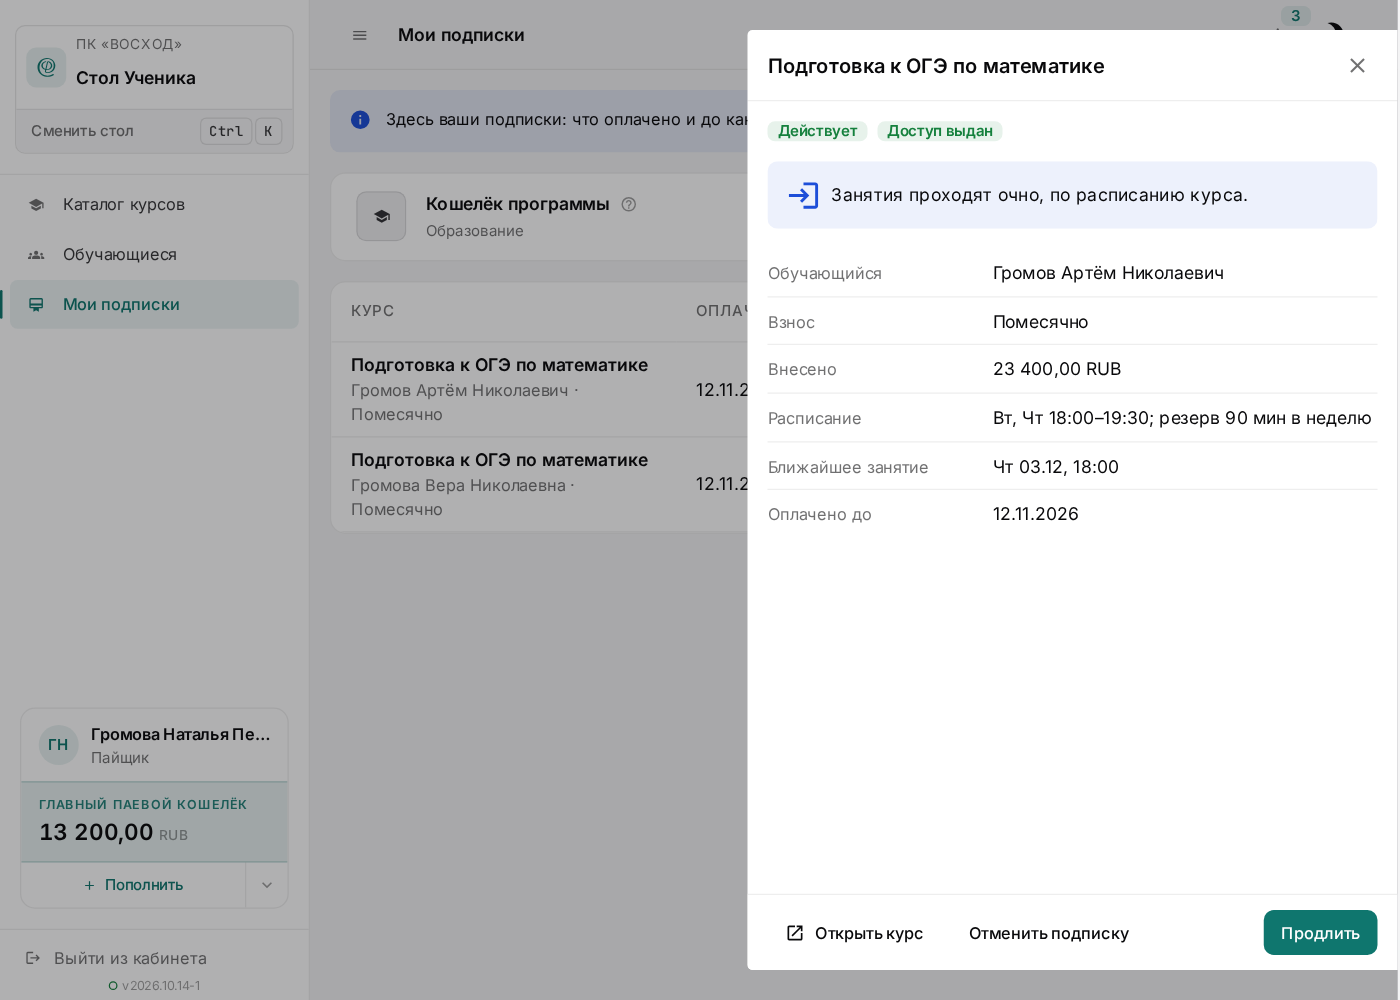Viewport: 1400px width, 1000px height.
Task: Open subscription row for Громова Вера Николаевна
Action: pos(540,484)
